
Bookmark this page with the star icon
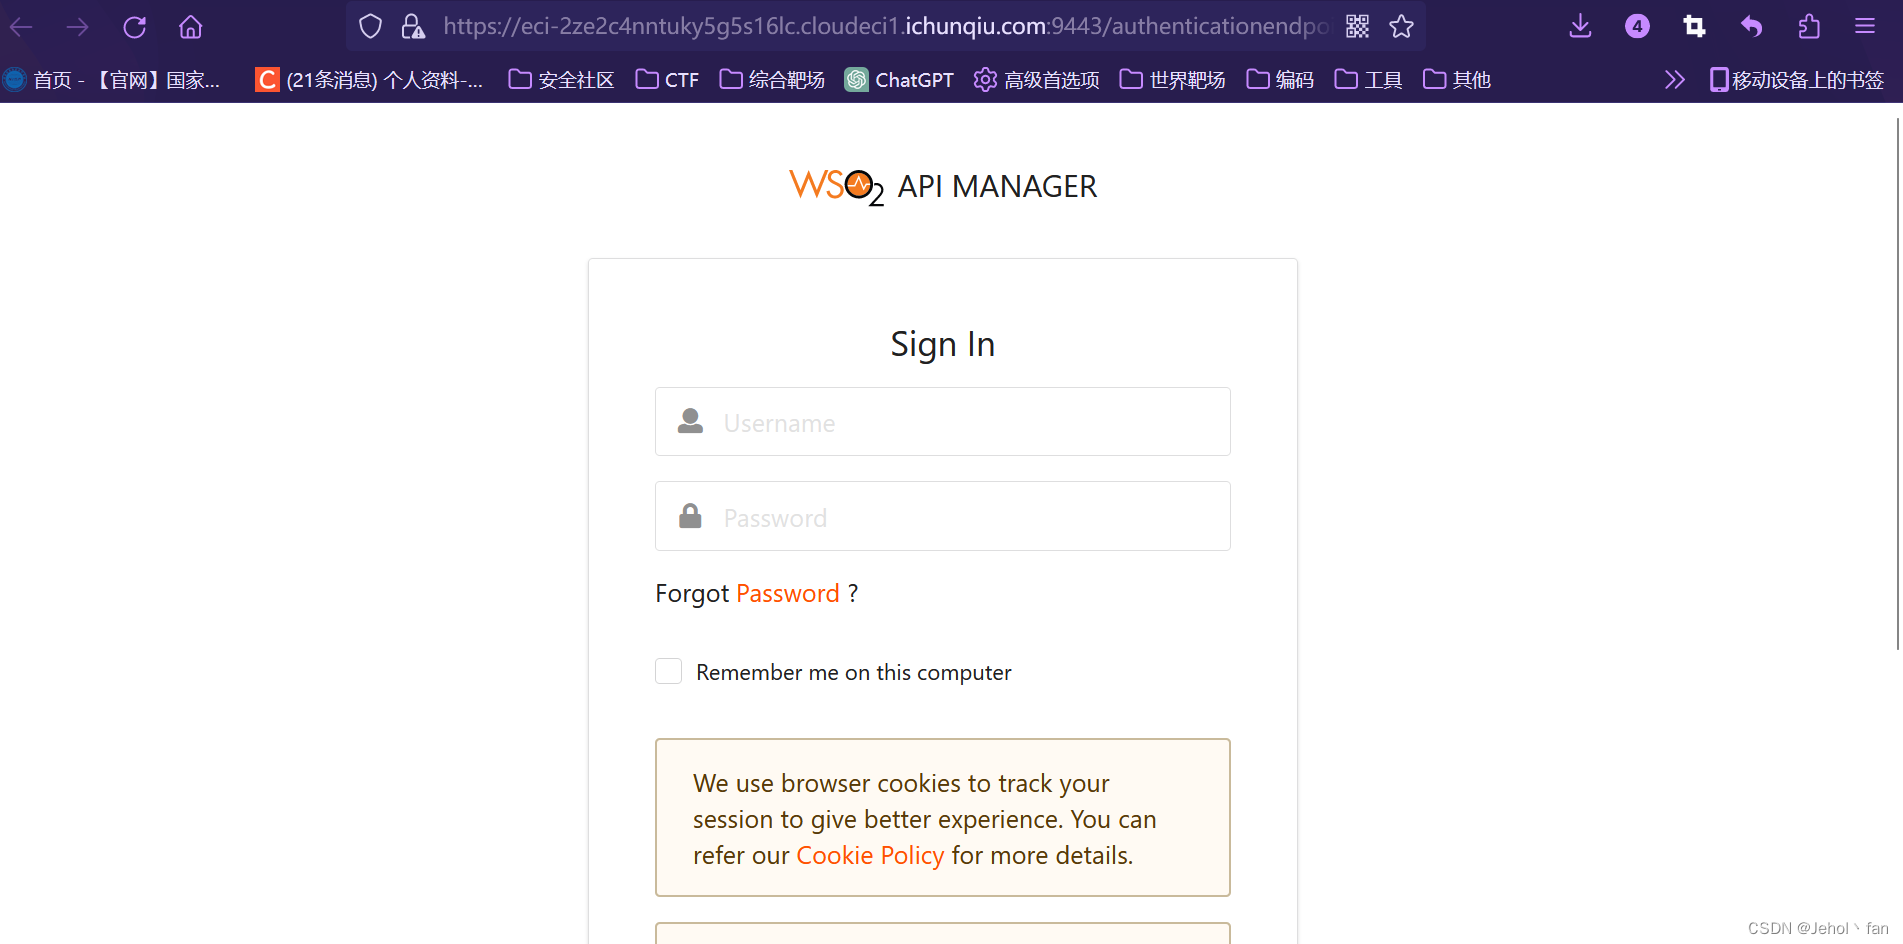(1402, 27)
